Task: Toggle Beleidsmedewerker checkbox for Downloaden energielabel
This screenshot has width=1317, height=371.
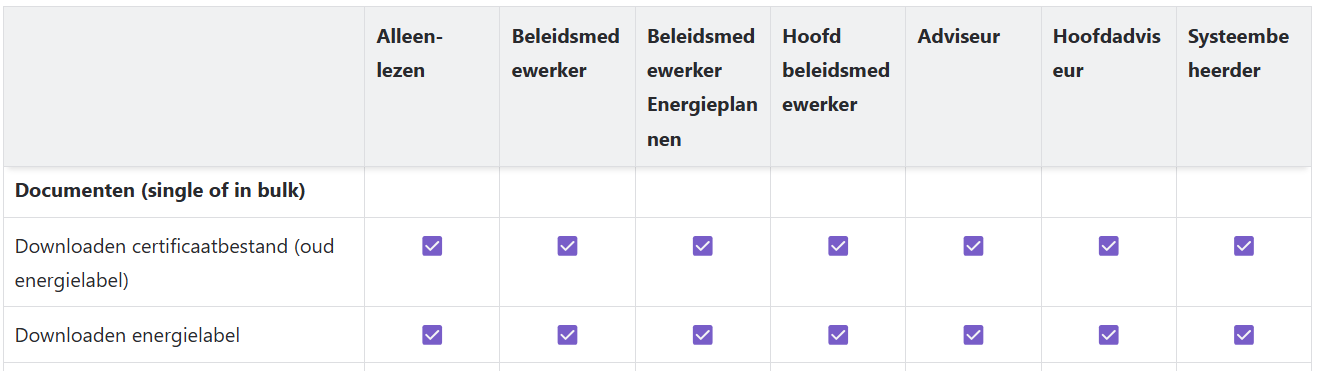Action: click(x=567, y=335)
